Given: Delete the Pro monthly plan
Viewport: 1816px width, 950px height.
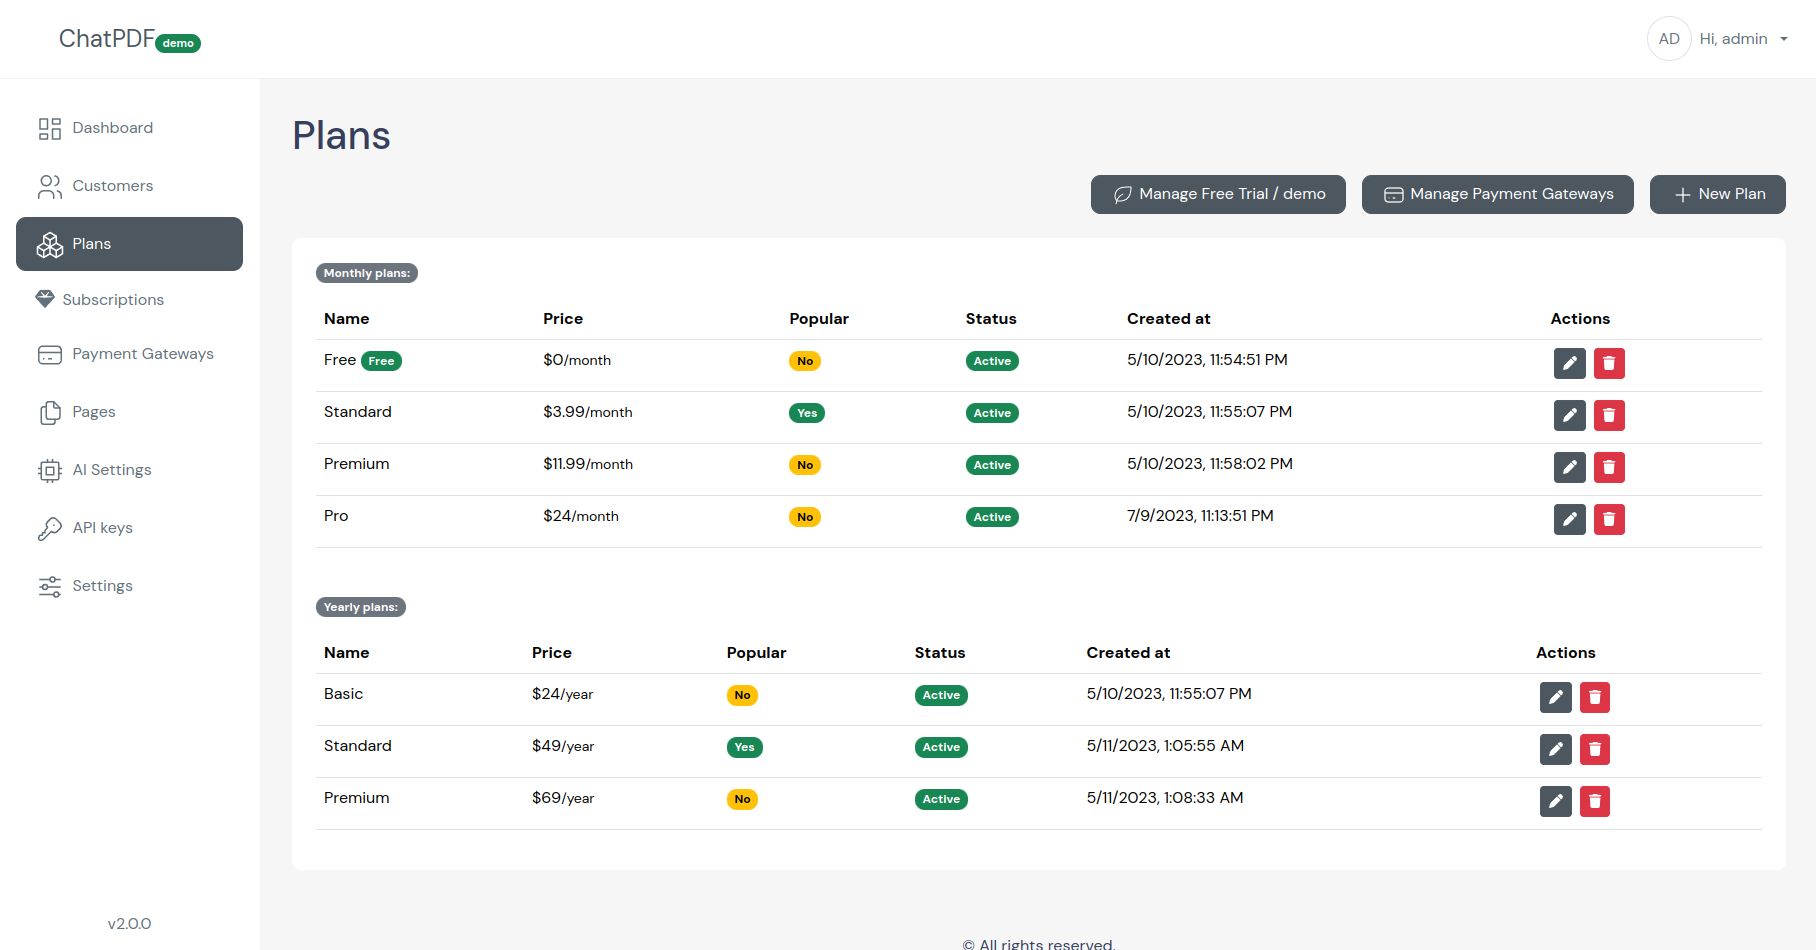Looking at the screenshot, I should [x=1608, y=519].
